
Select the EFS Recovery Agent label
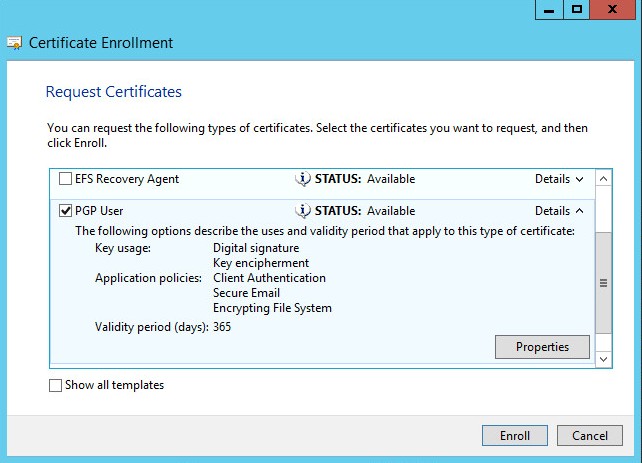pos(127,179)
